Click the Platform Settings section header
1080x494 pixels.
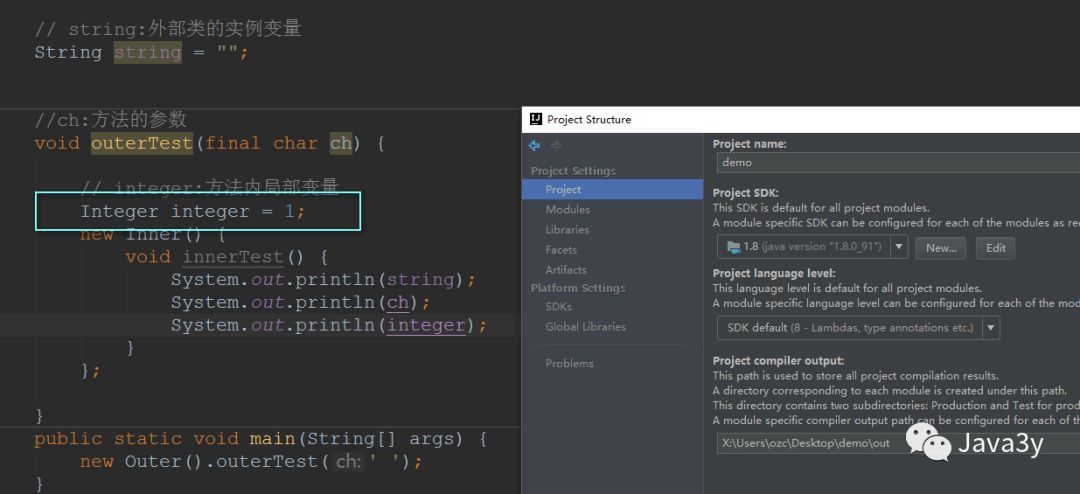578,288
